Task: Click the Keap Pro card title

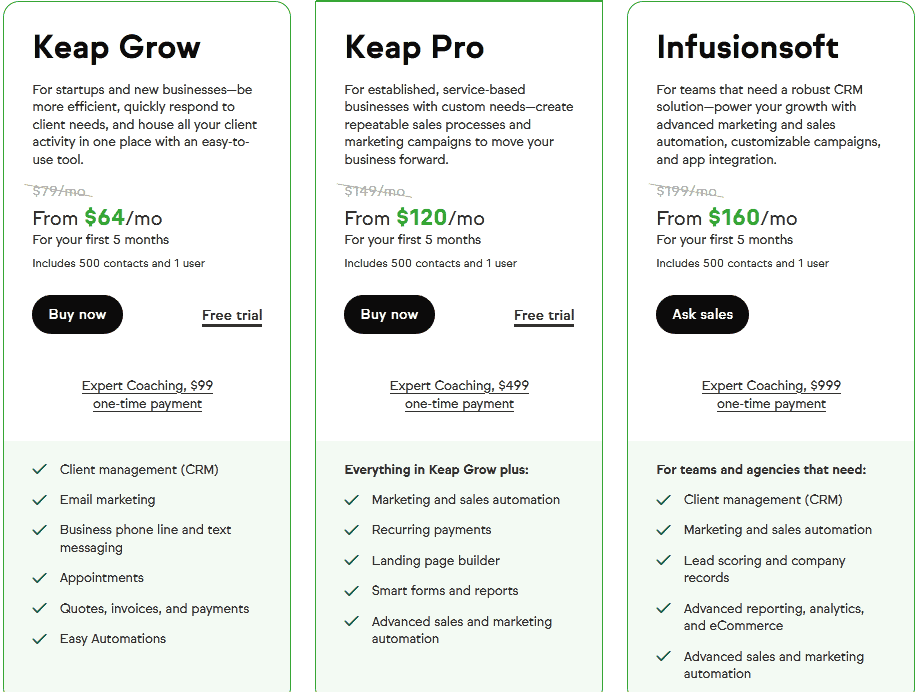Action: pos(414,47)
